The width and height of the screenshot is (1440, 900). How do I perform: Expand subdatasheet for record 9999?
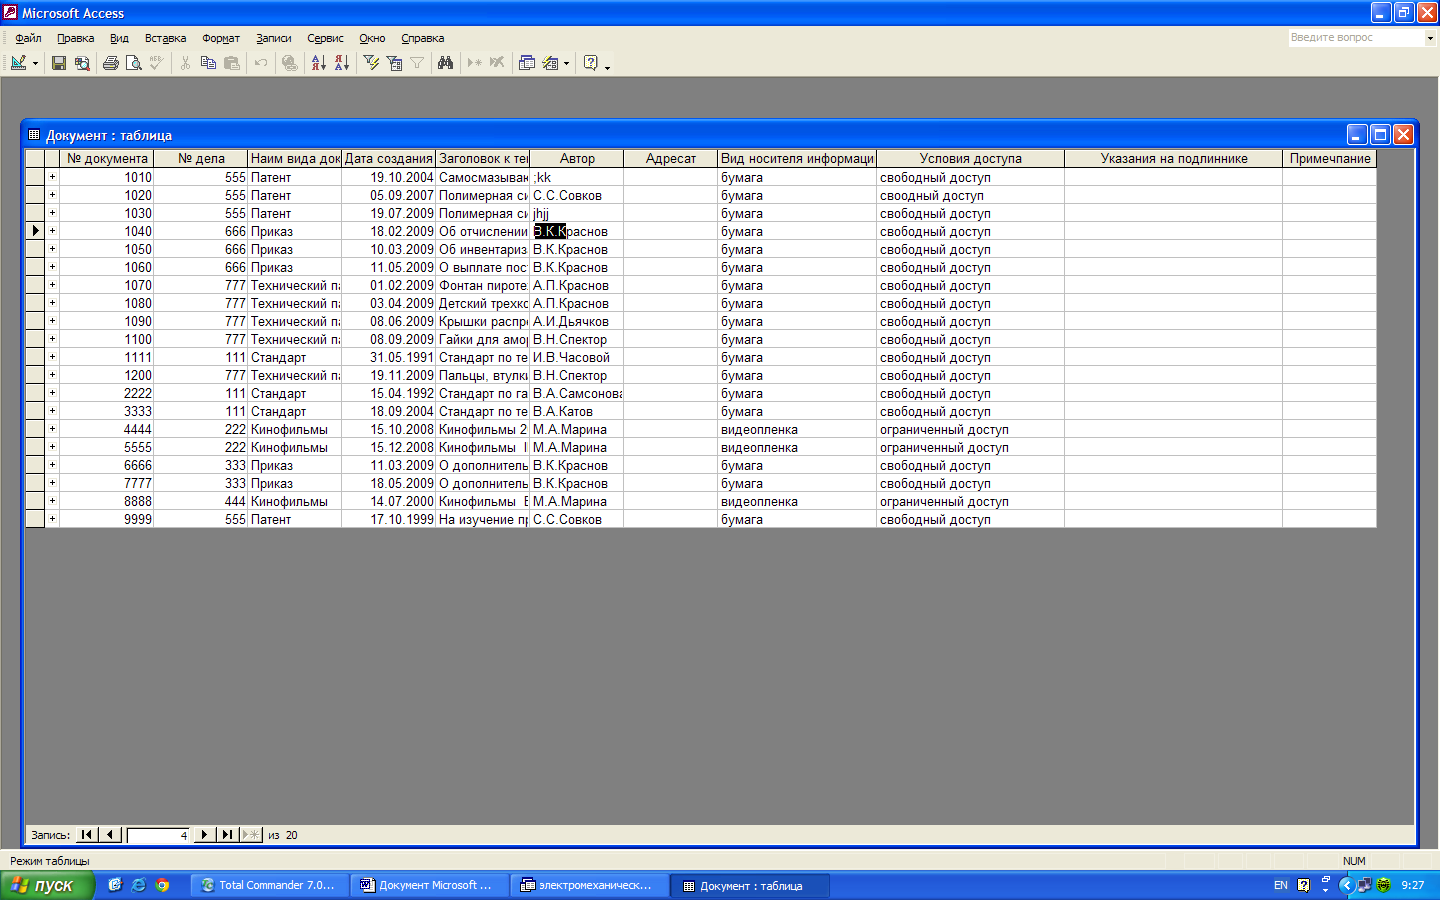(x=52, y=519)
